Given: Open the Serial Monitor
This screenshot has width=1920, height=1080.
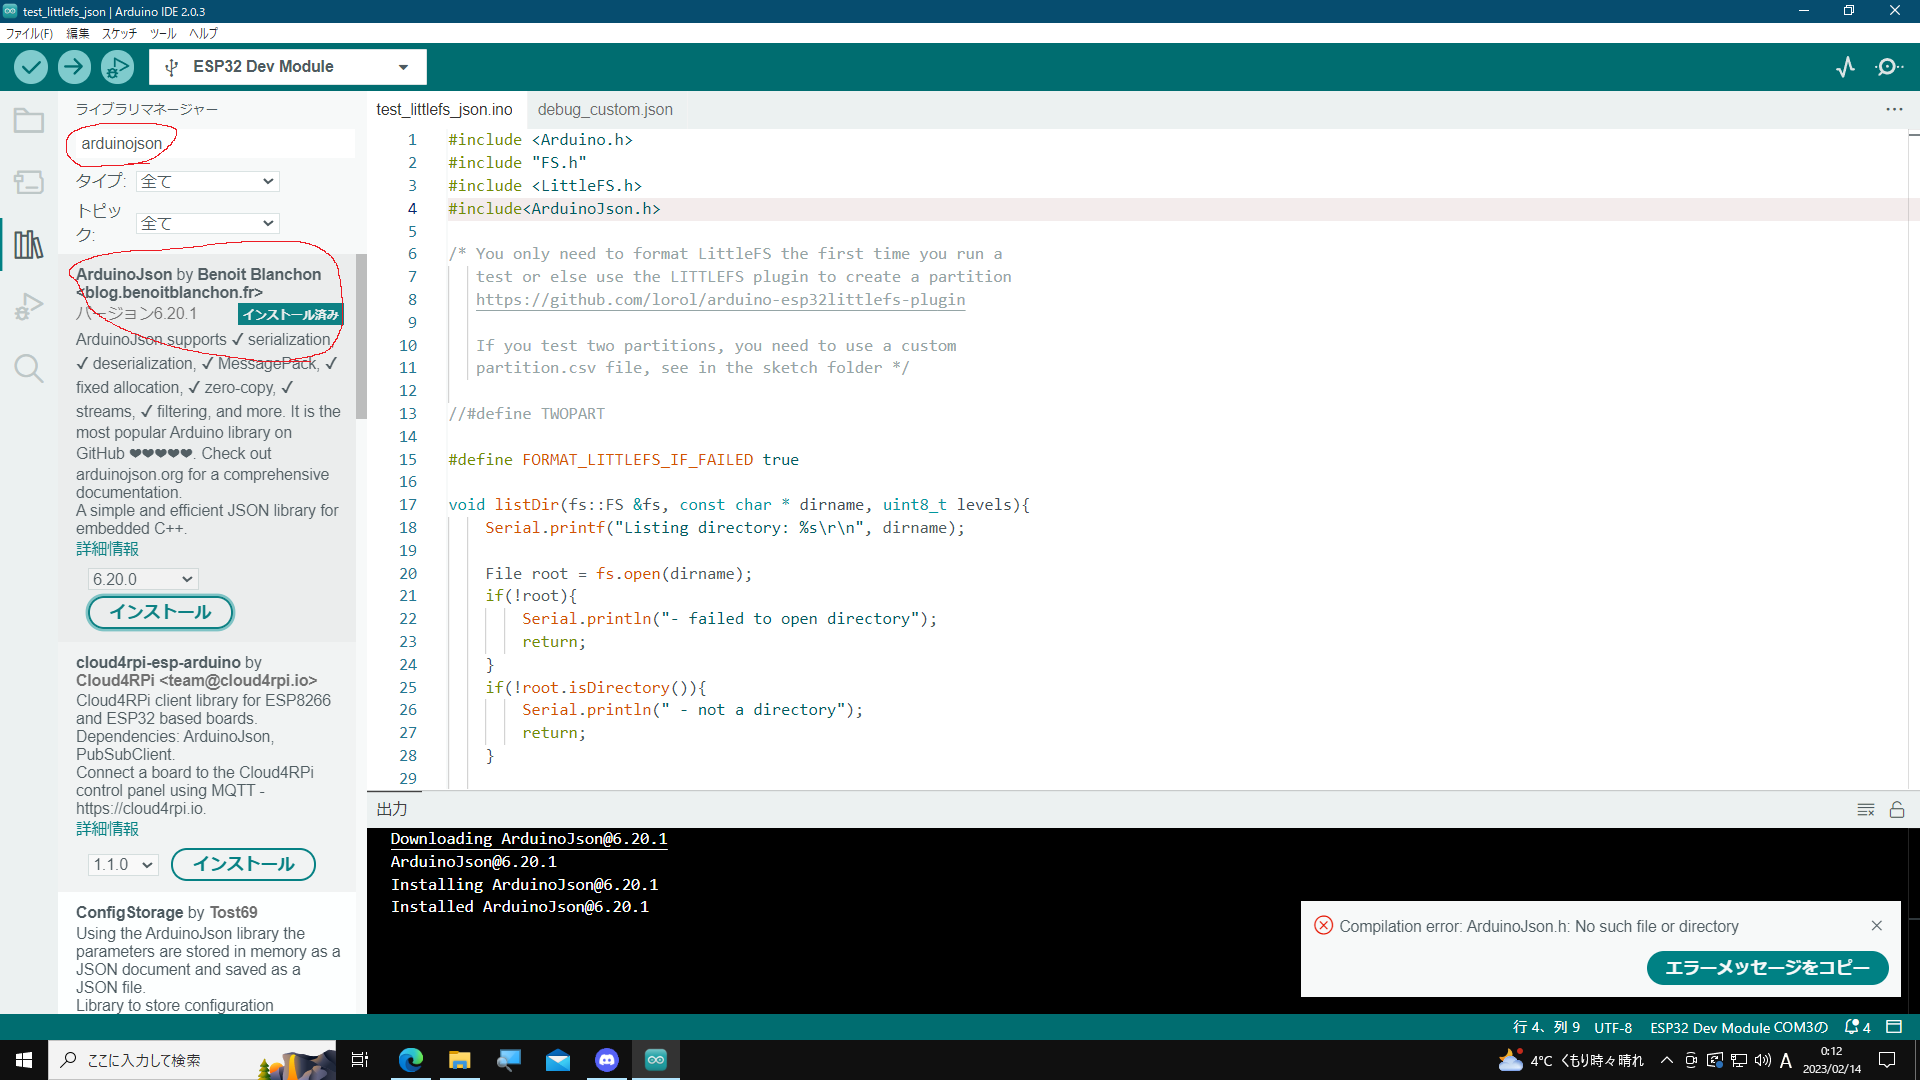Looking at the screenshot, I should coord(1888,67).
